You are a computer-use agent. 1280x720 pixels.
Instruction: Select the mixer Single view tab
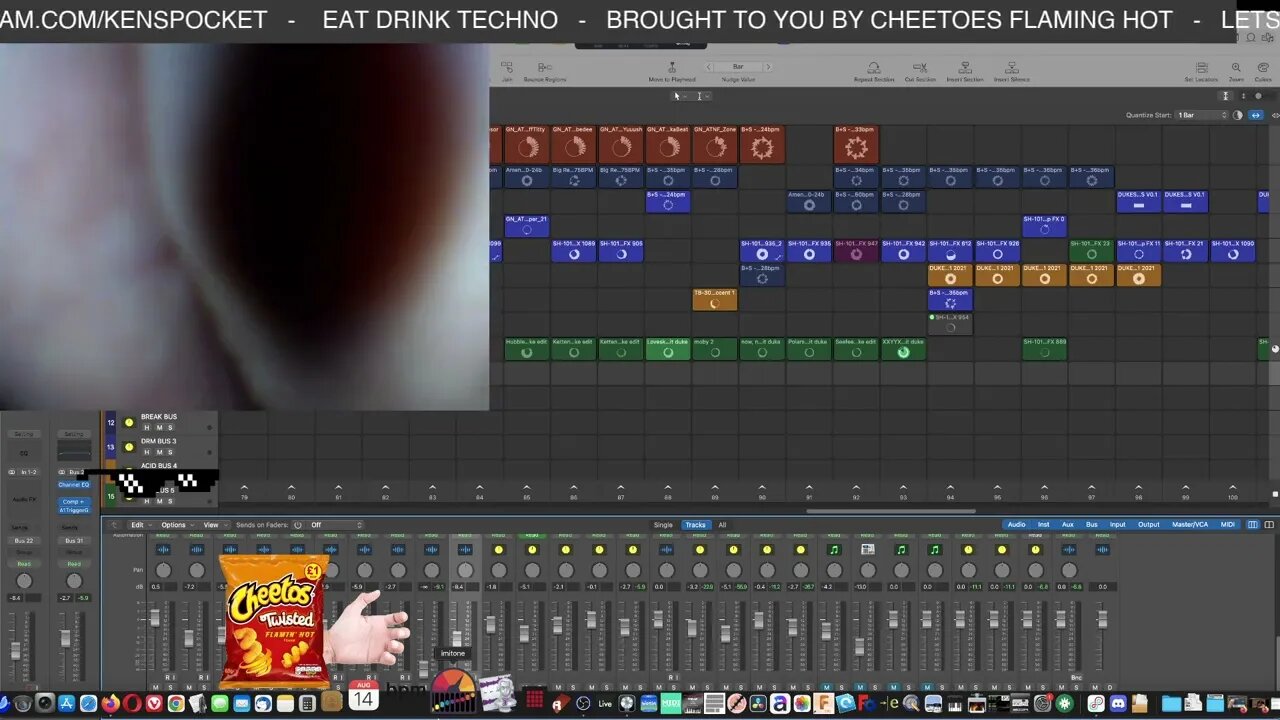[x=663, y=525]
